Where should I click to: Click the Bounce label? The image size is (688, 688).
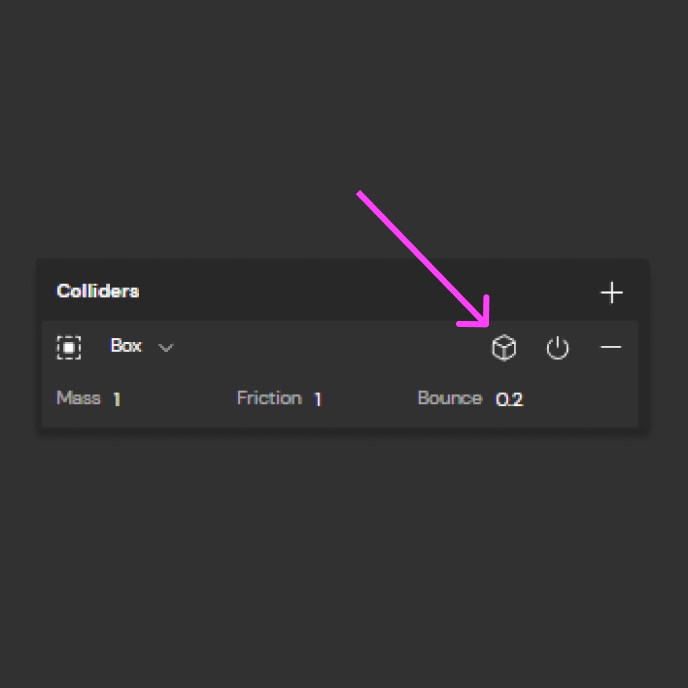click(450, 398)
